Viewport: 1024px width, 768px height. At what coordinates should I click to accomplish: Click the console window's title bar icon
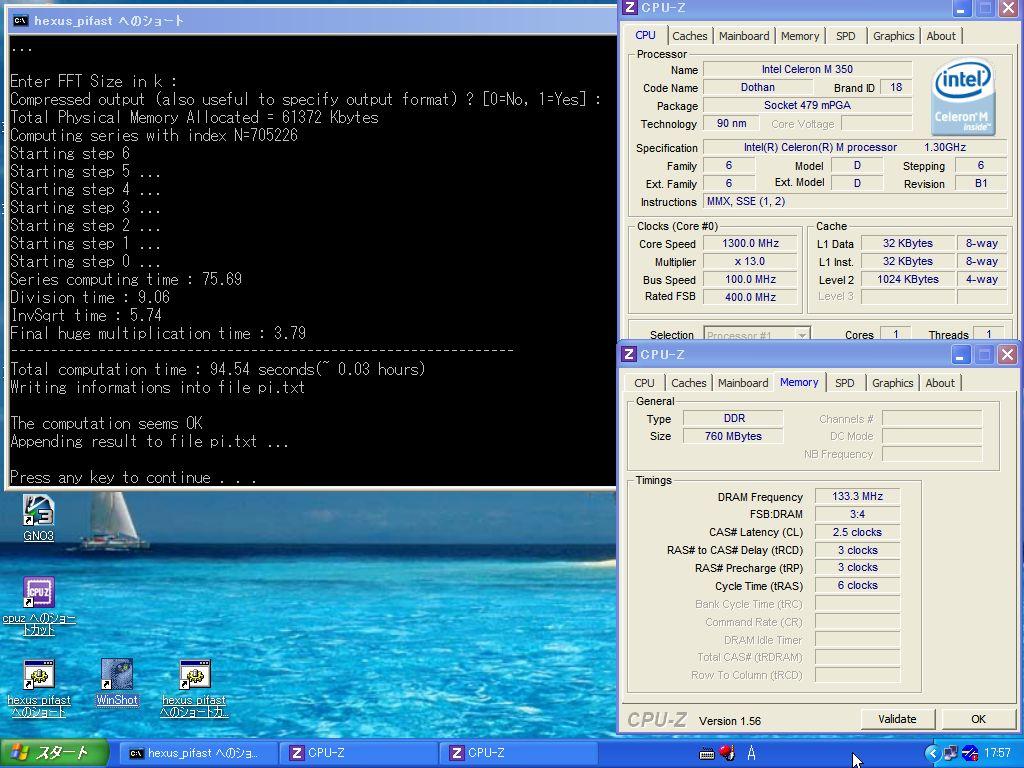click(x=20, y=20)
